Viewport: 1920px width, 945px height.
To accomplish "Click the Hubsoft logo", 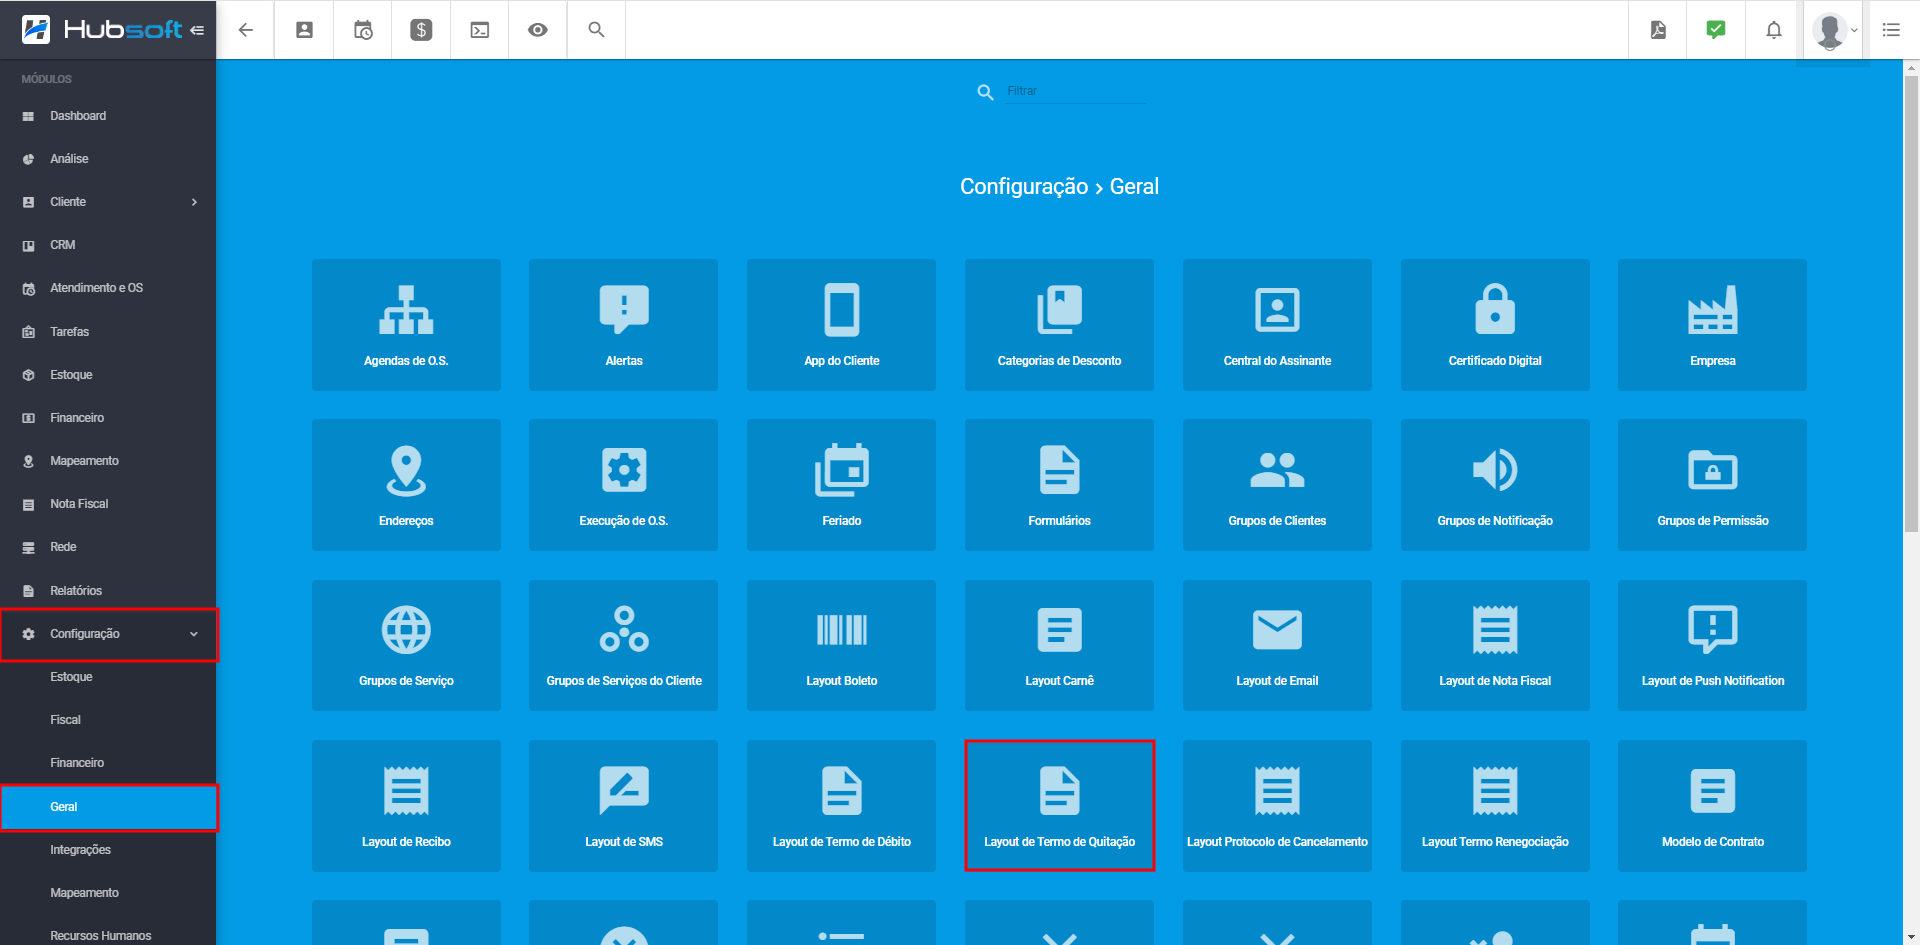I will 101,30.
